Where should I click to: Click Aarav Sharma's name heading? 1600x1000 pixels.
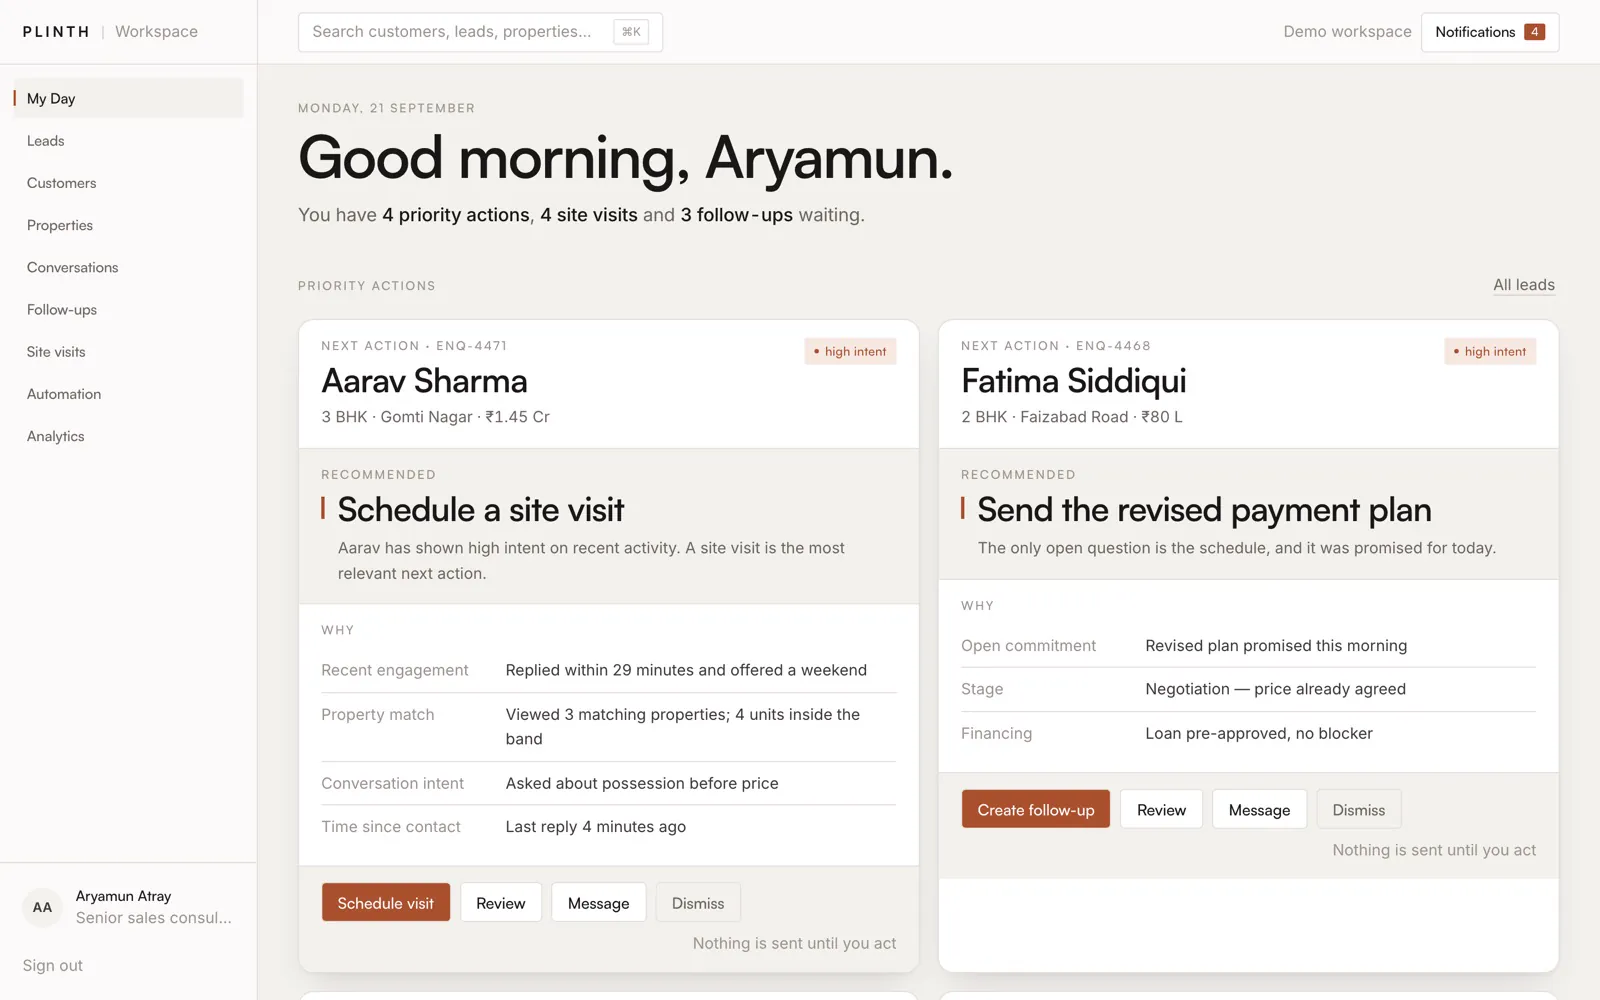click(x=424, y=381)
